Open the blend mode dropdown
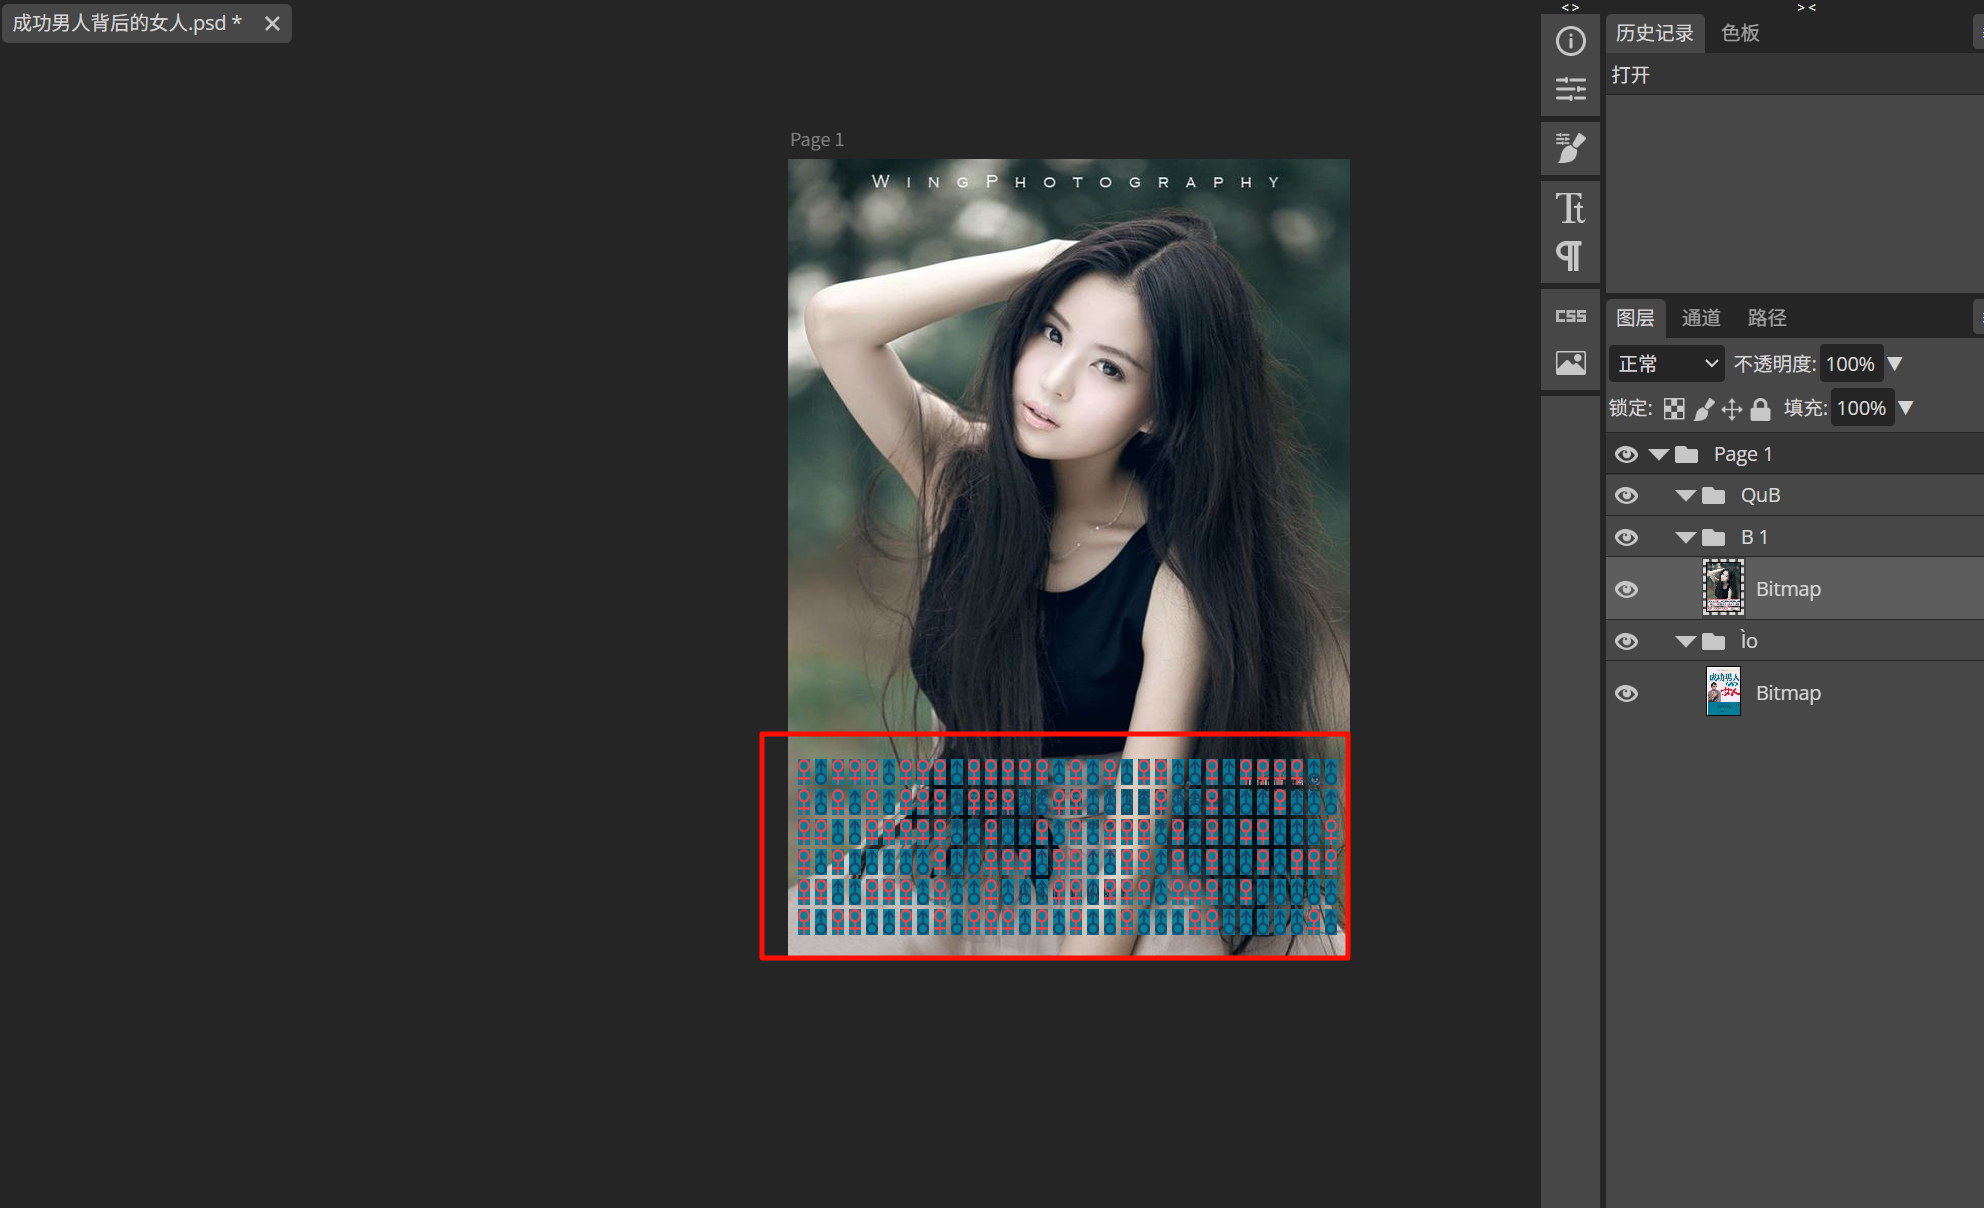The height and width of the screenshot is (1208, 1984). 1666,364
